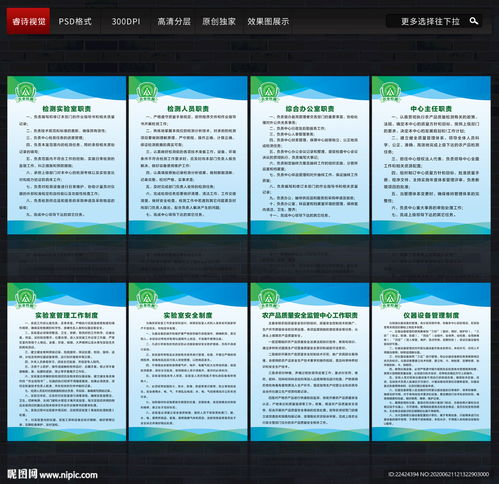
Task: Click the green logo on 综合办公室职责 poster
Action: tap(269, 92)
